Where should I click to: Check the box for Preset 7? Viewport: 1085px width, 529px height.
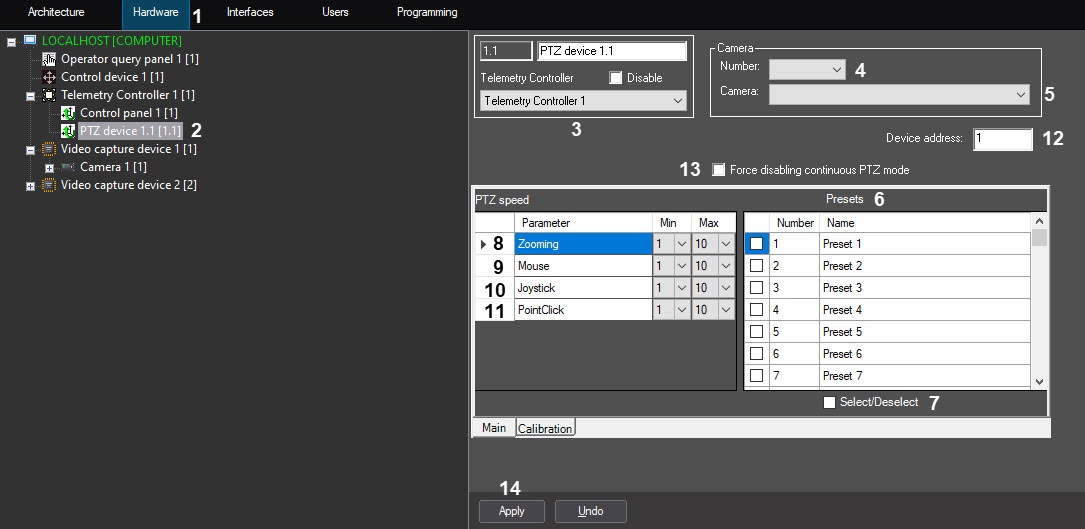756,376
